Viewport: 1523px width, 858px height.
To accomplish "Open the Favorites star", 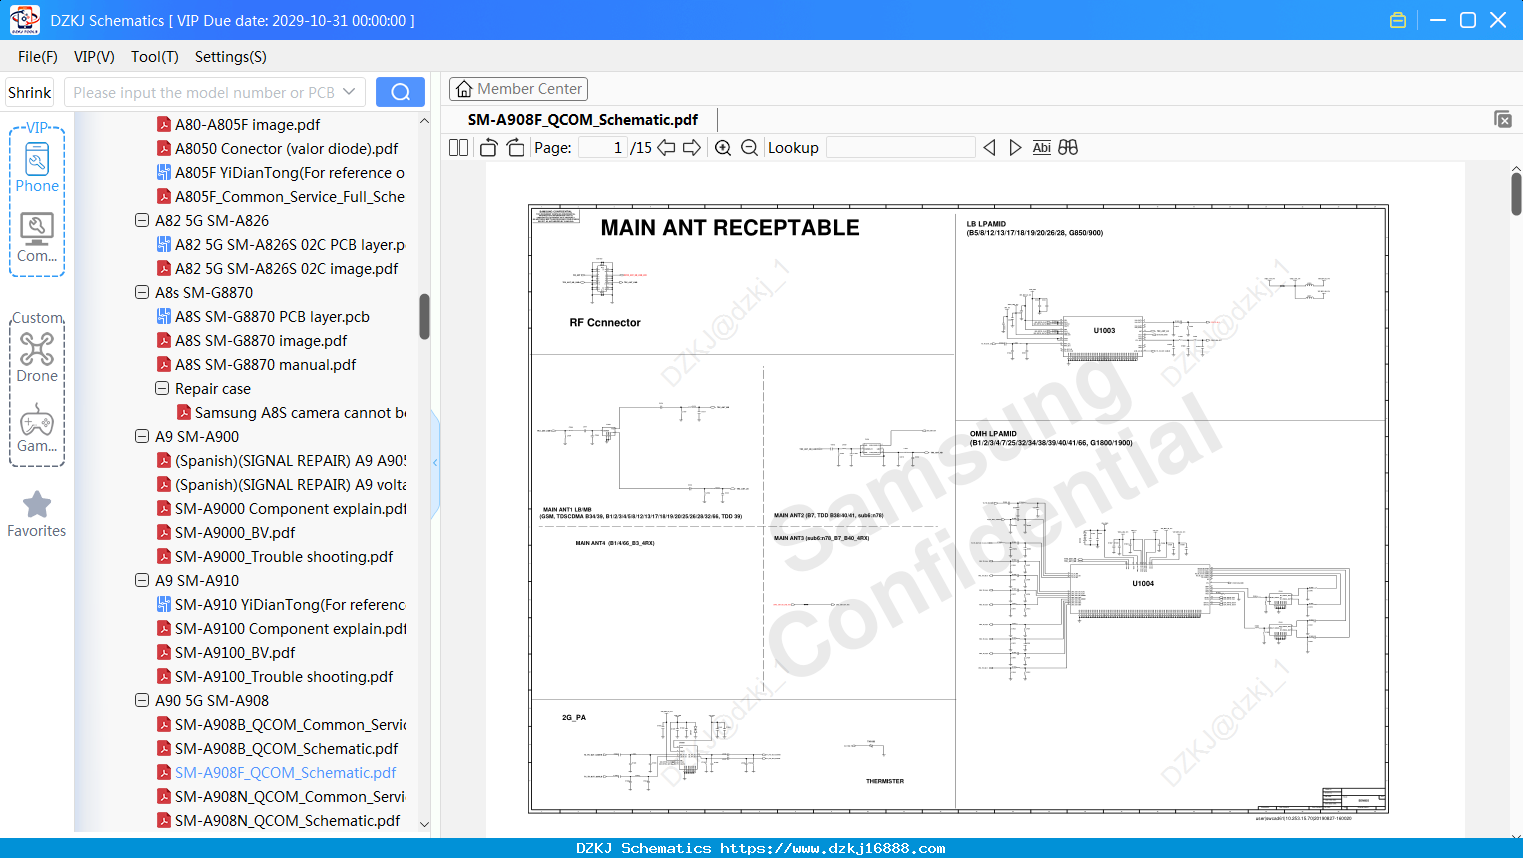I will point(37,514).
